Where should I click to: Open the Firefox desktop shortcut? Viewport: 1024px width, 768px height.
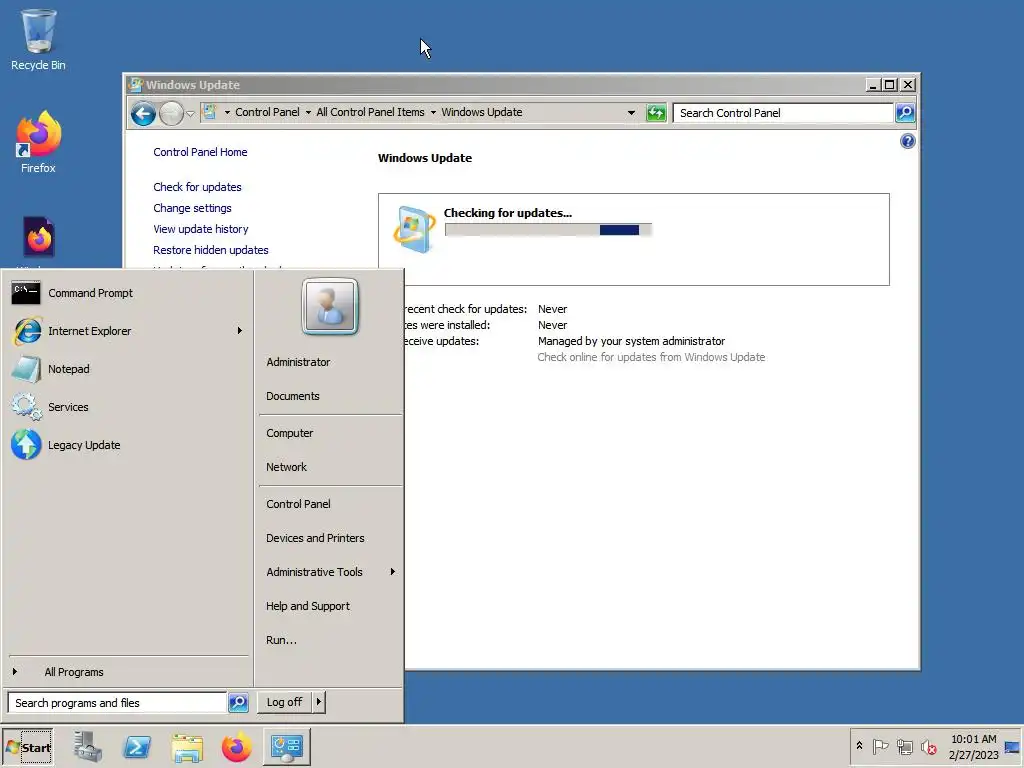38,142
